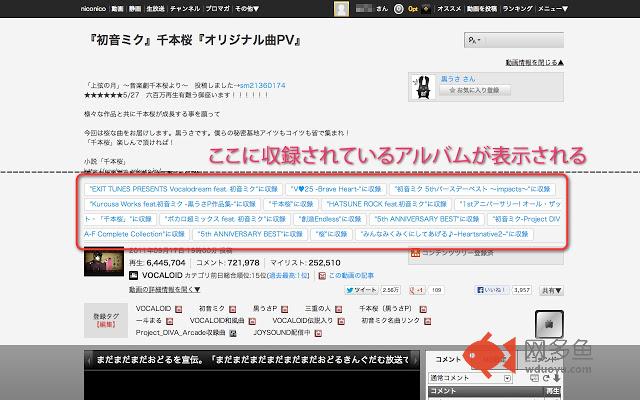Click ☆お気に入り登録 button

(x=475, y=90)
